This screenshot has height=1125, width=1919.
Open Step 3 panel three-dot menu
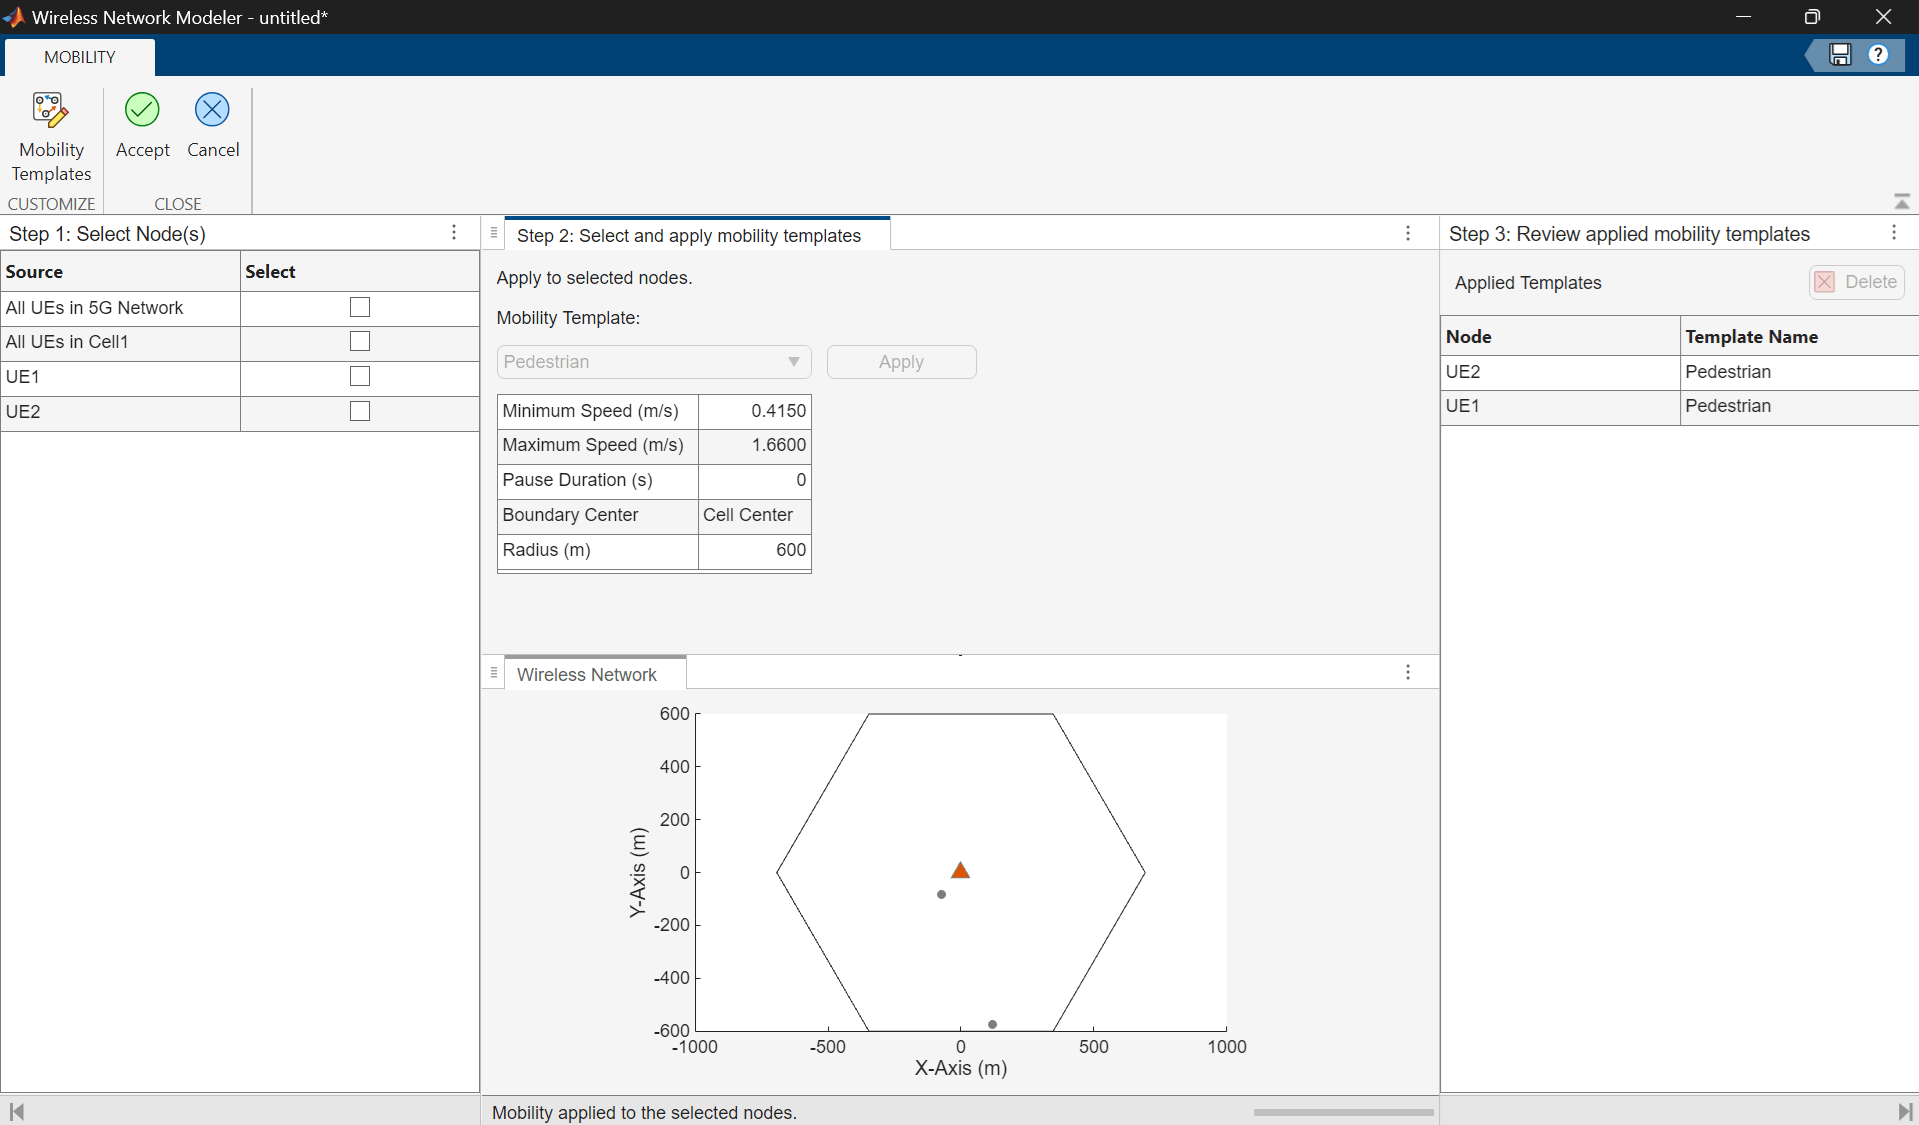[x=1893, y=233]
